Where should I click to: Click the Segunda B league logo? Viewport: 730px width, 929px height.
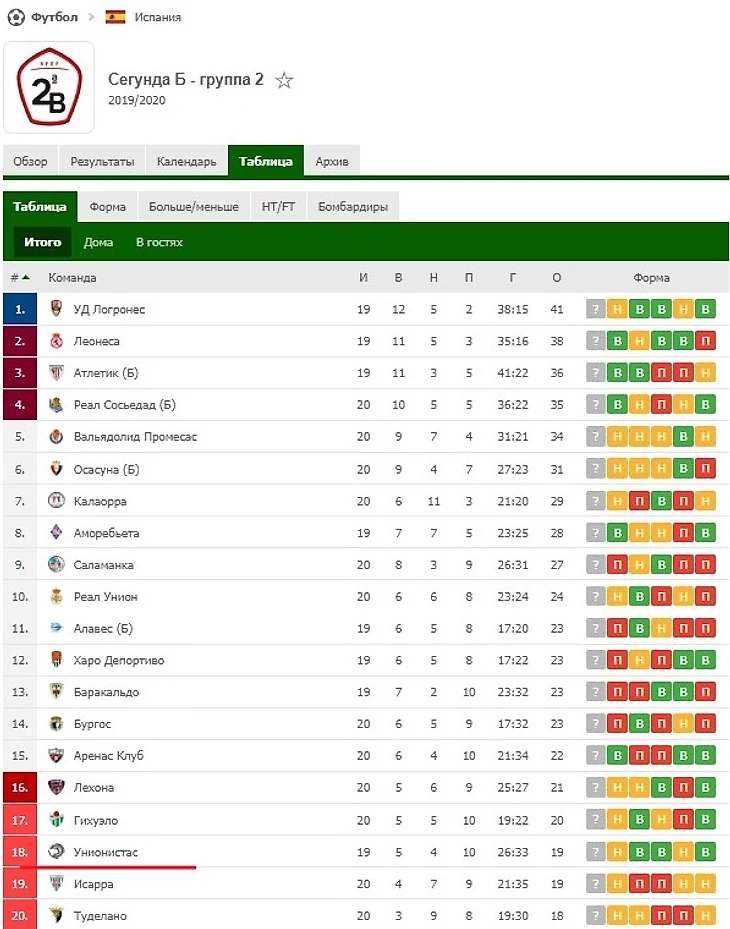point(49,87)
